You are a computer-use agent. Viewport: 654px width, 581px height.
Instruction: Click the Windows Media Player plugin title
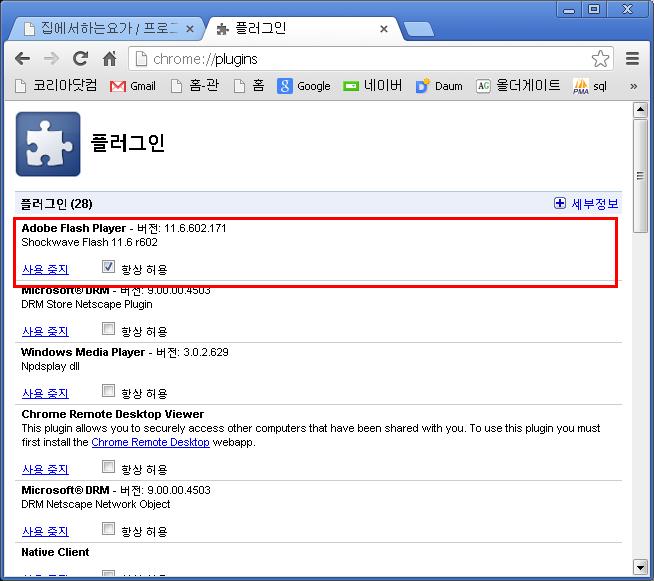click(83, 352)
